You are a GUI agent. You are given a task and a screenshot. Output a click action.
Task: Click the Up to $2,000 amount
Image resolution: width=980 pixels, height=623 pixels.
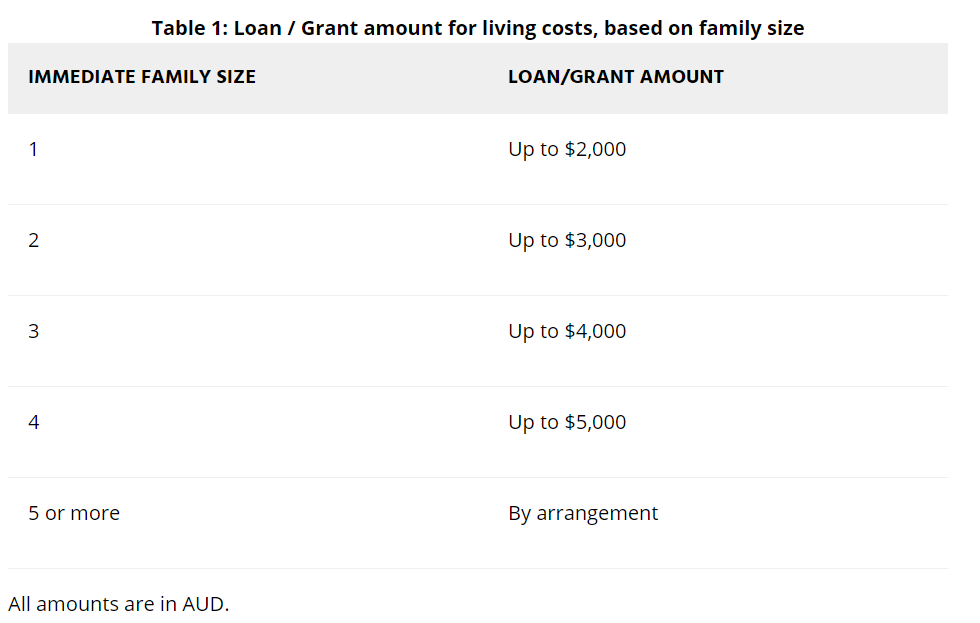(x=567, y=150)
